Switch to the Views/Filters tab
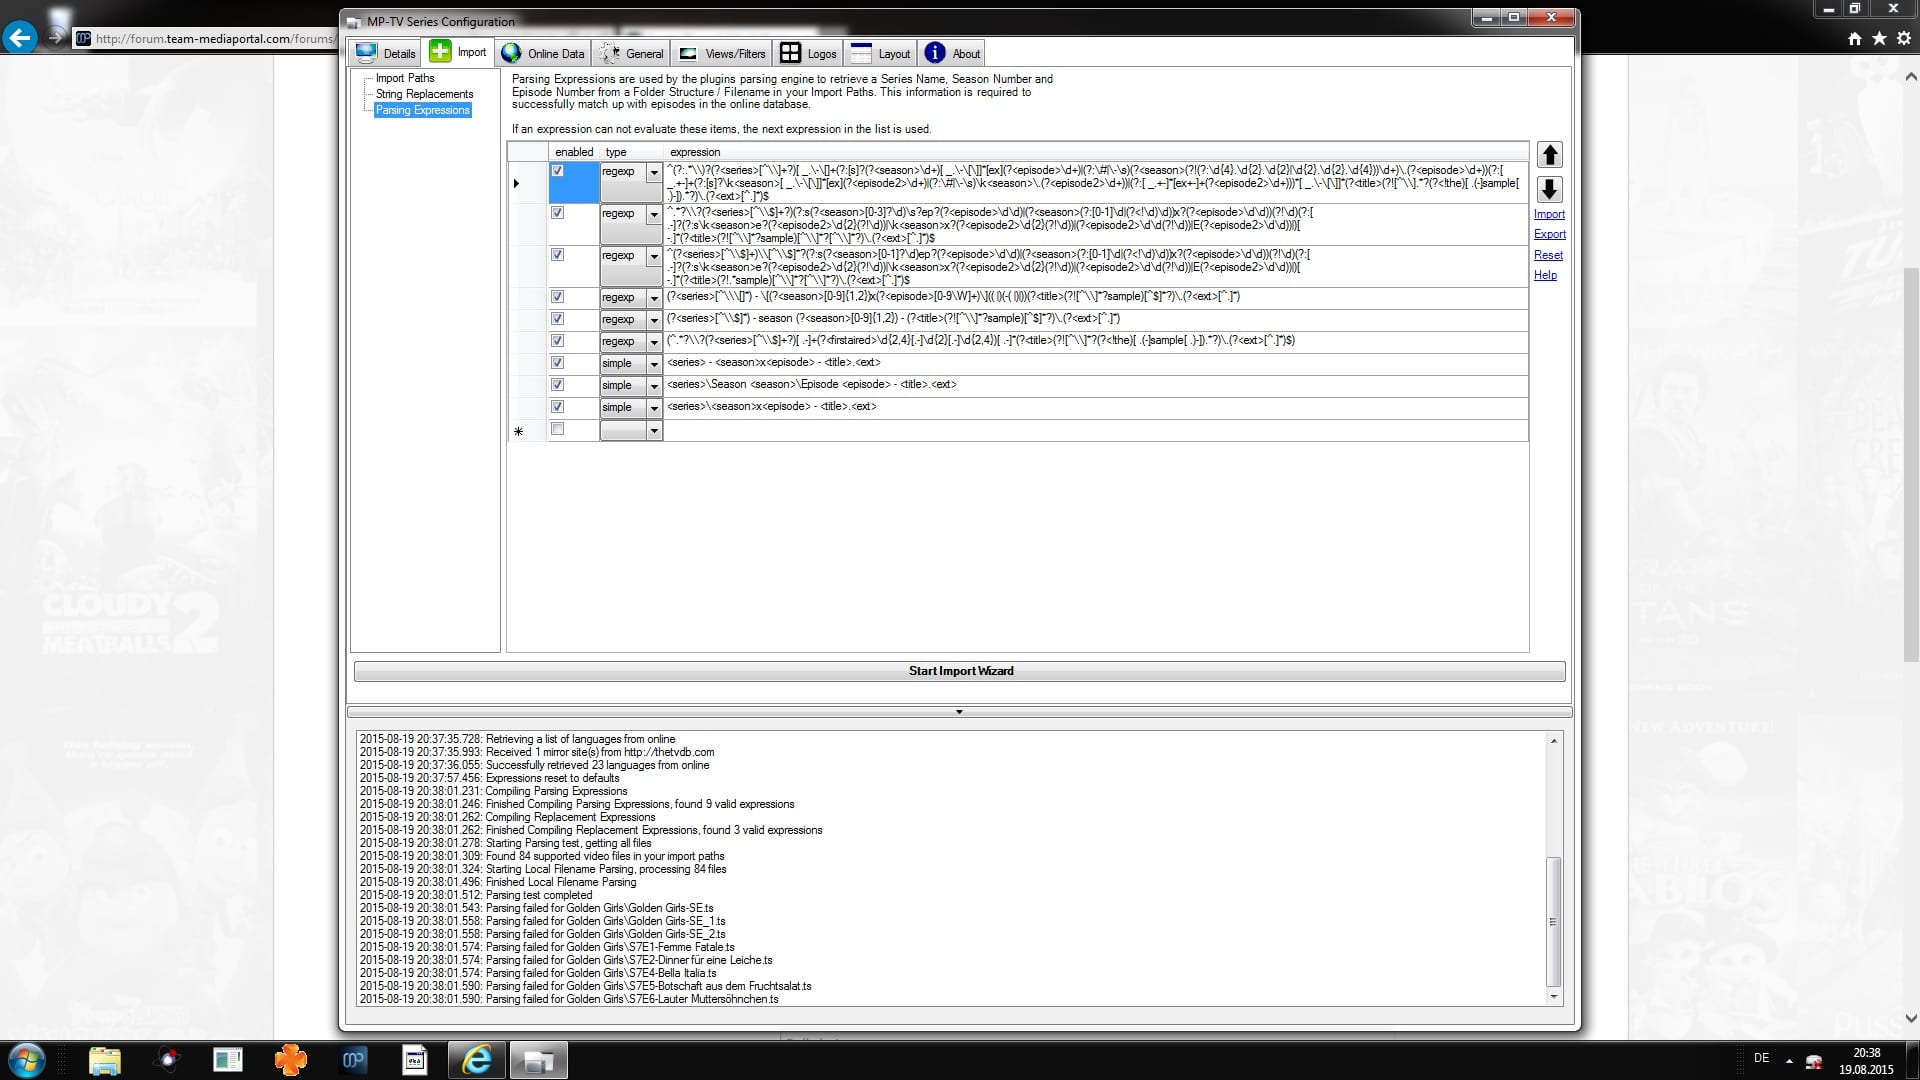Screen dimensions: 1920x1080 click(x=723, y=53)
